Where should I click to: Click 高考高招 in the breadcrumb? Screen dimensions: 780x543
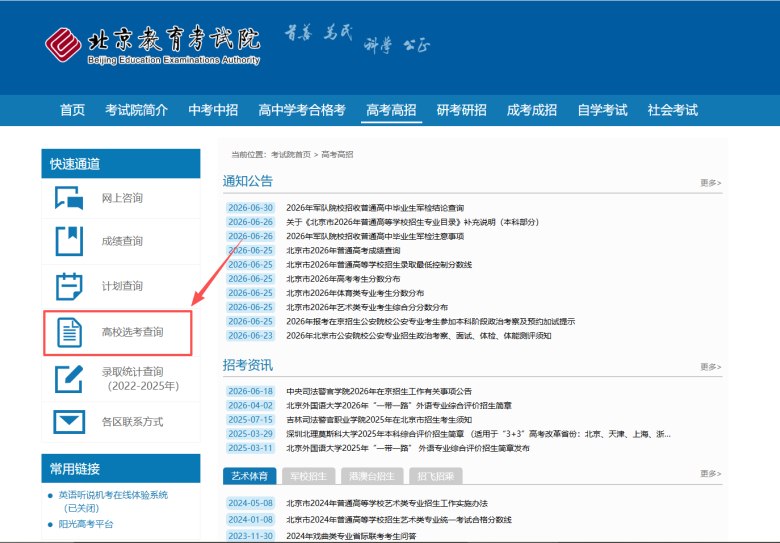click(337, 155)
